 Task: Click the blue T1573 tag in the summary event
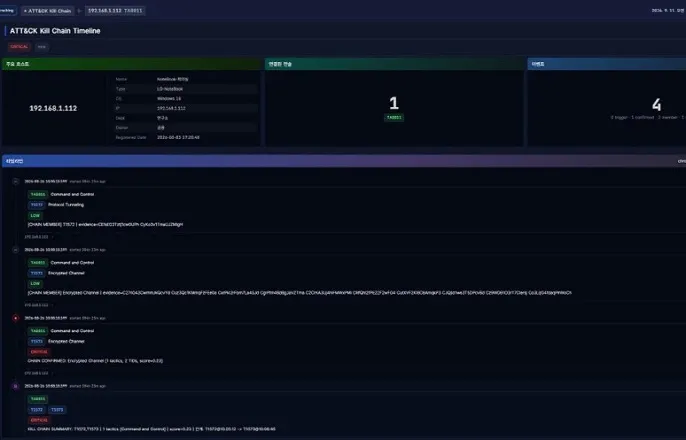click(57, 410)
